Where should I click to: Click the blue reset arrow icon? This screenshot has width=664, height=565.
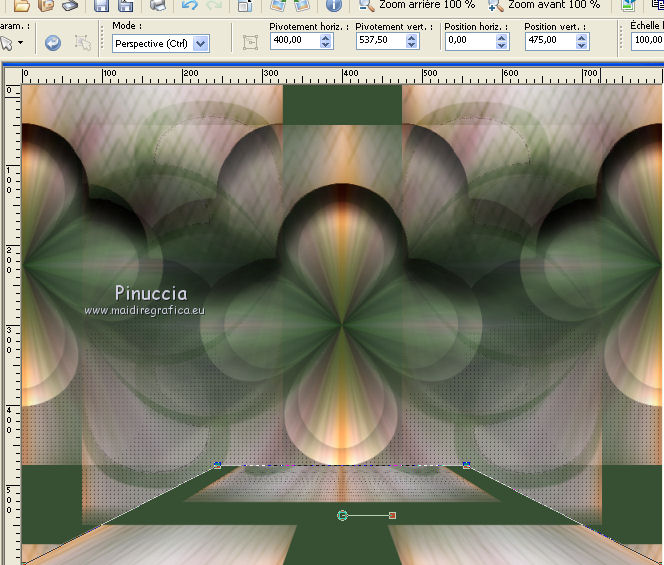[x=53, y=43]
